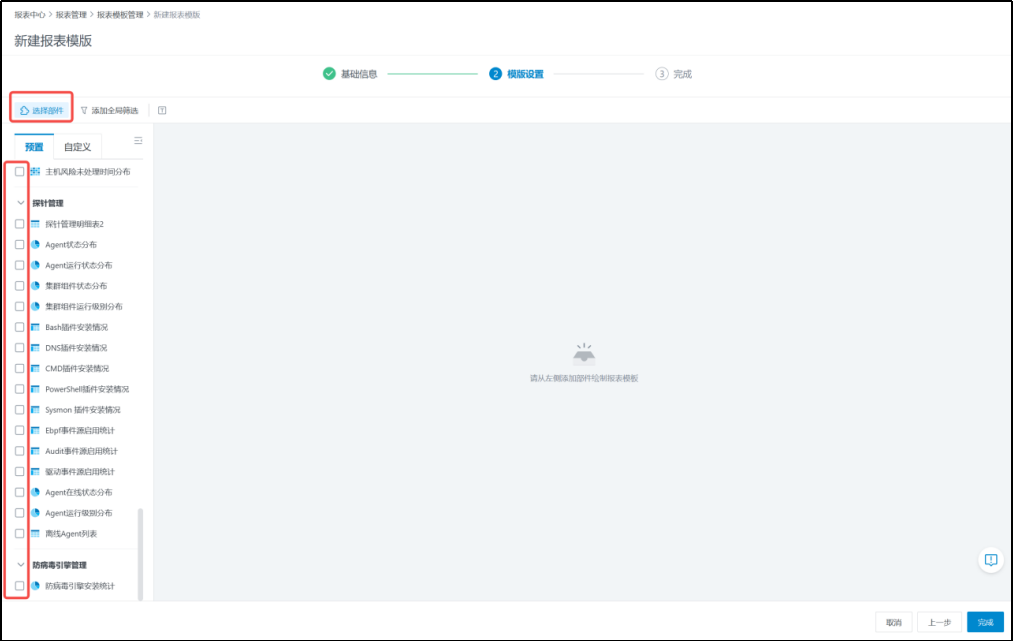The image size is (1013, 641).
Task: Click the Agent运行级别分布 label
Action: pyautogui.click(x=79, y=513)
